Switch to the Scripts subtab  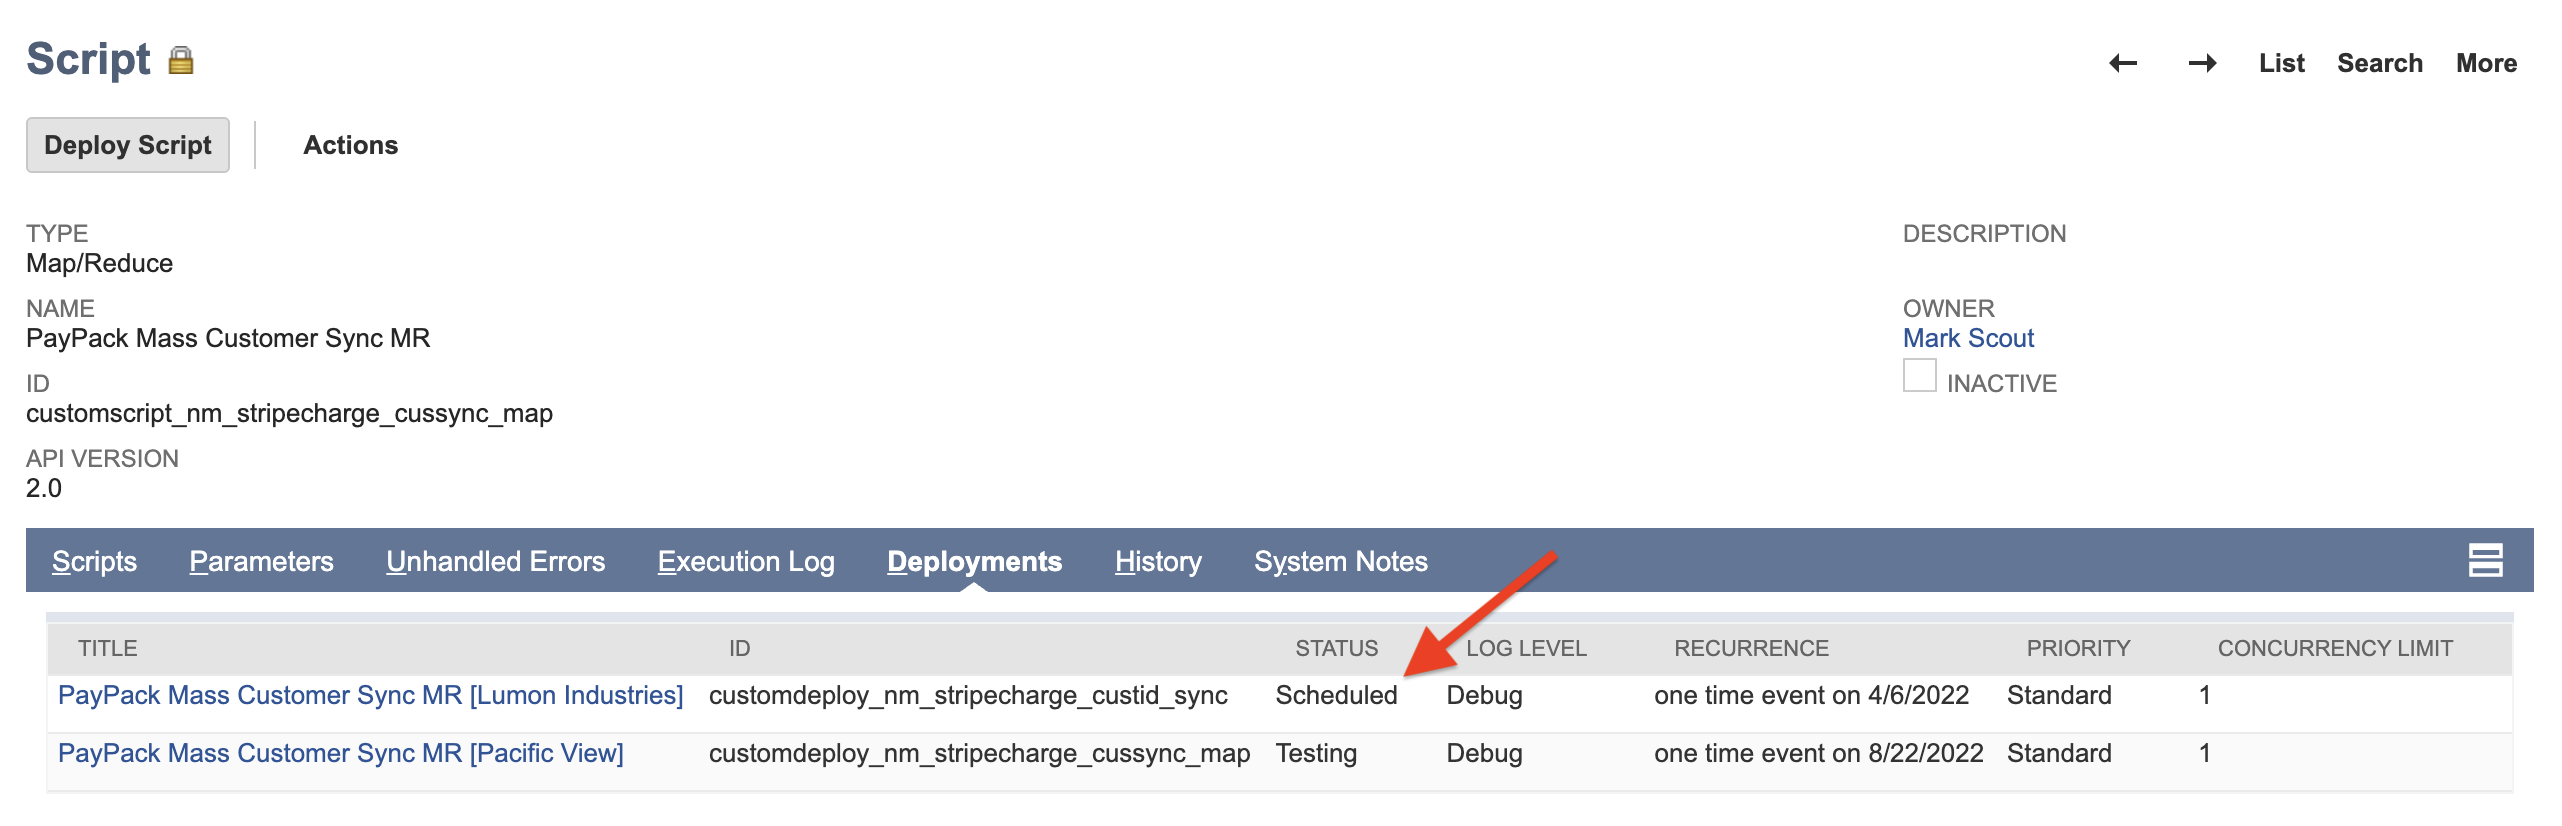94,561
